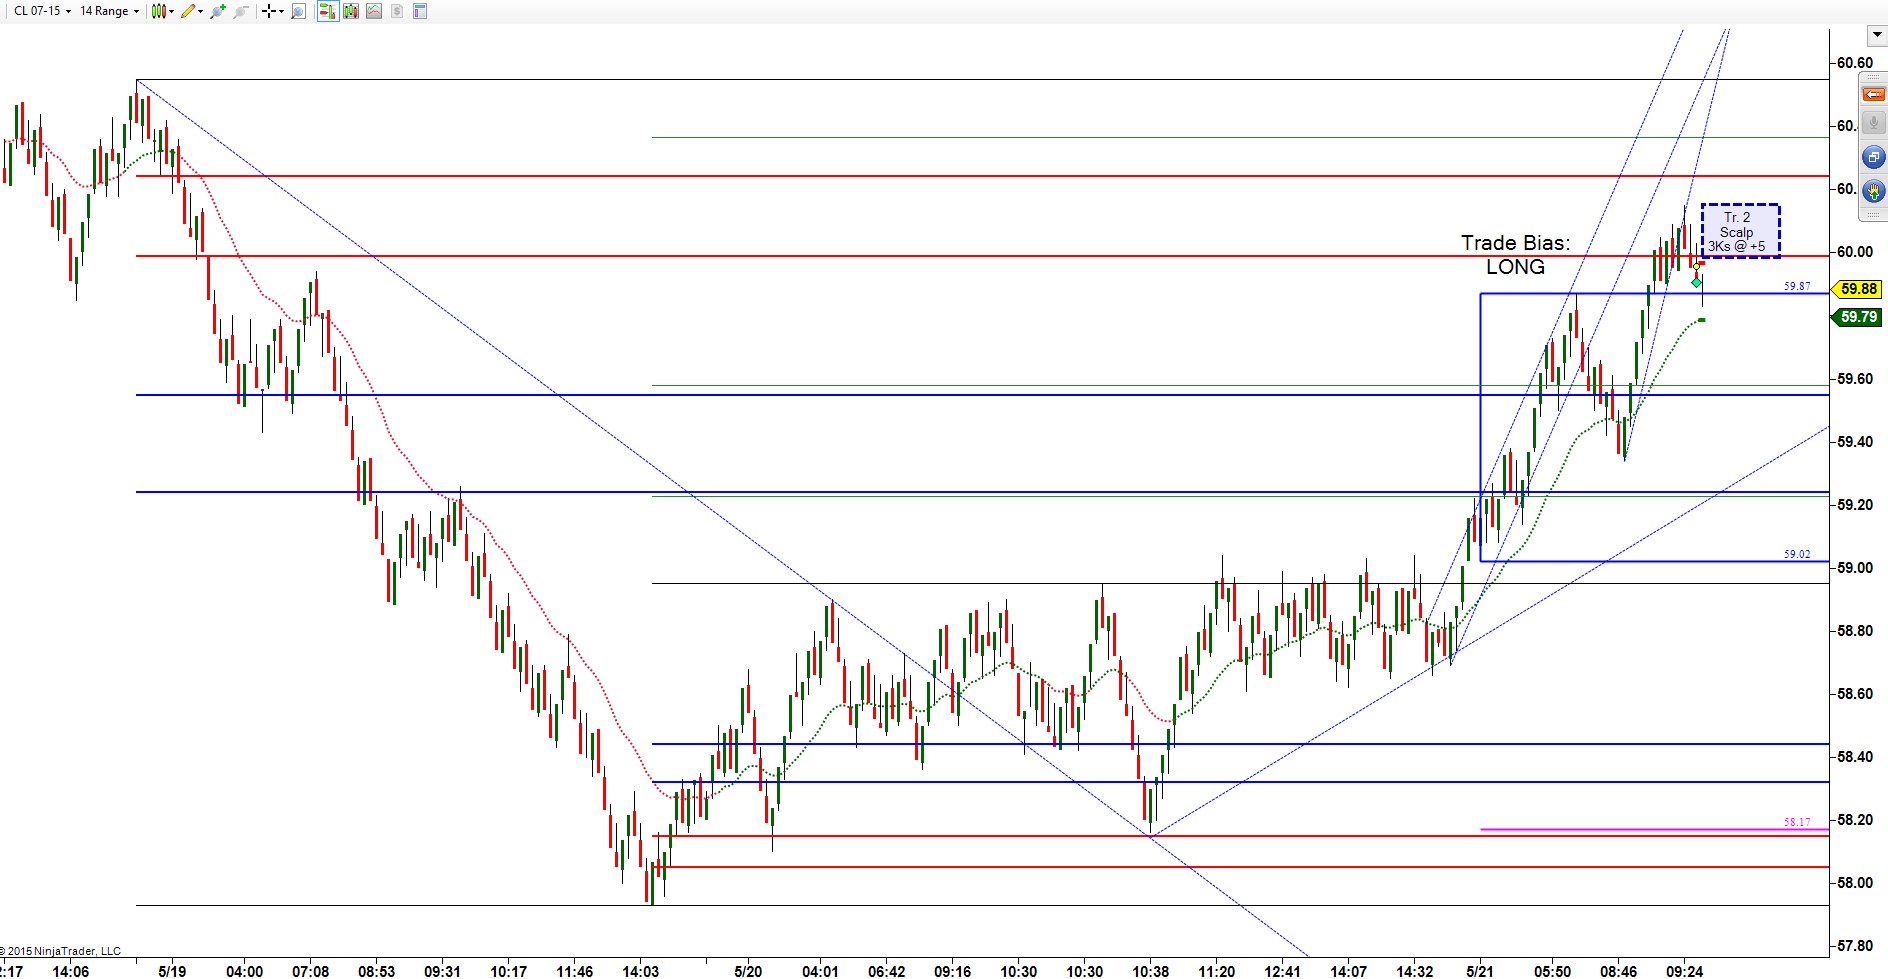The height and width of the screenshot is (979, 1888).
Task: Select the pencil drawing tools icon
Action: 187,11
